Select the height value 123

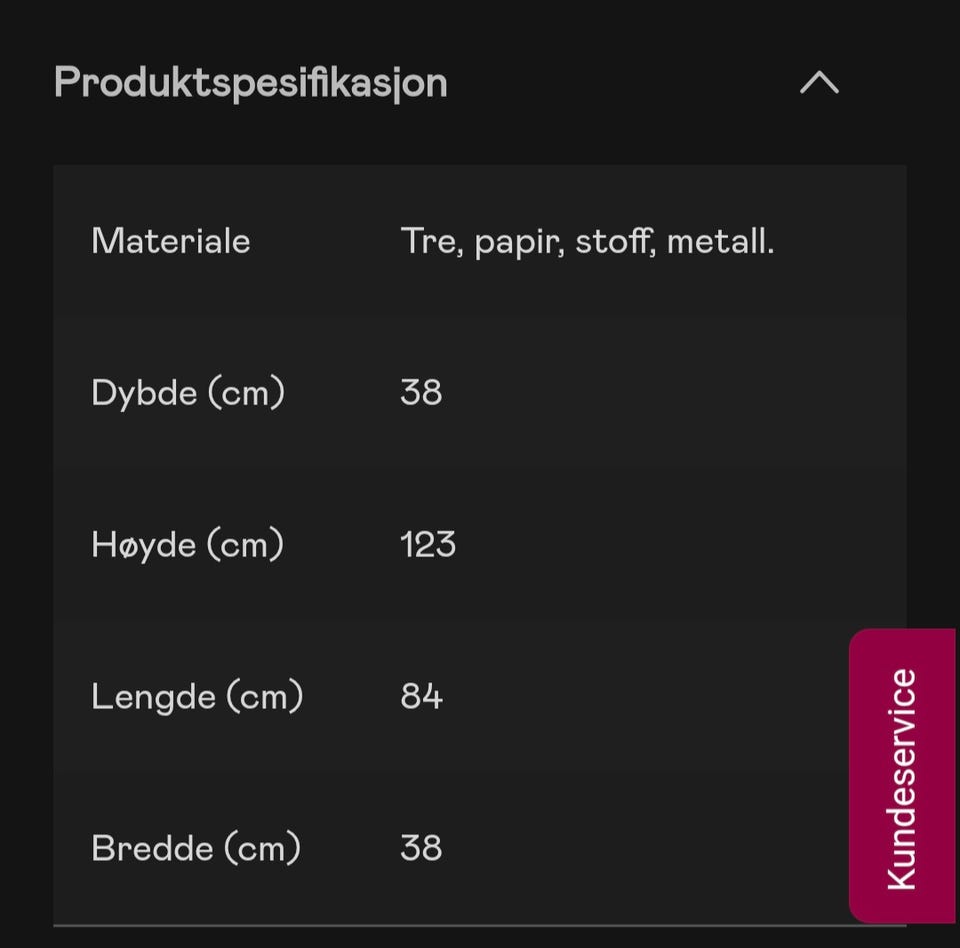point(428,544)
